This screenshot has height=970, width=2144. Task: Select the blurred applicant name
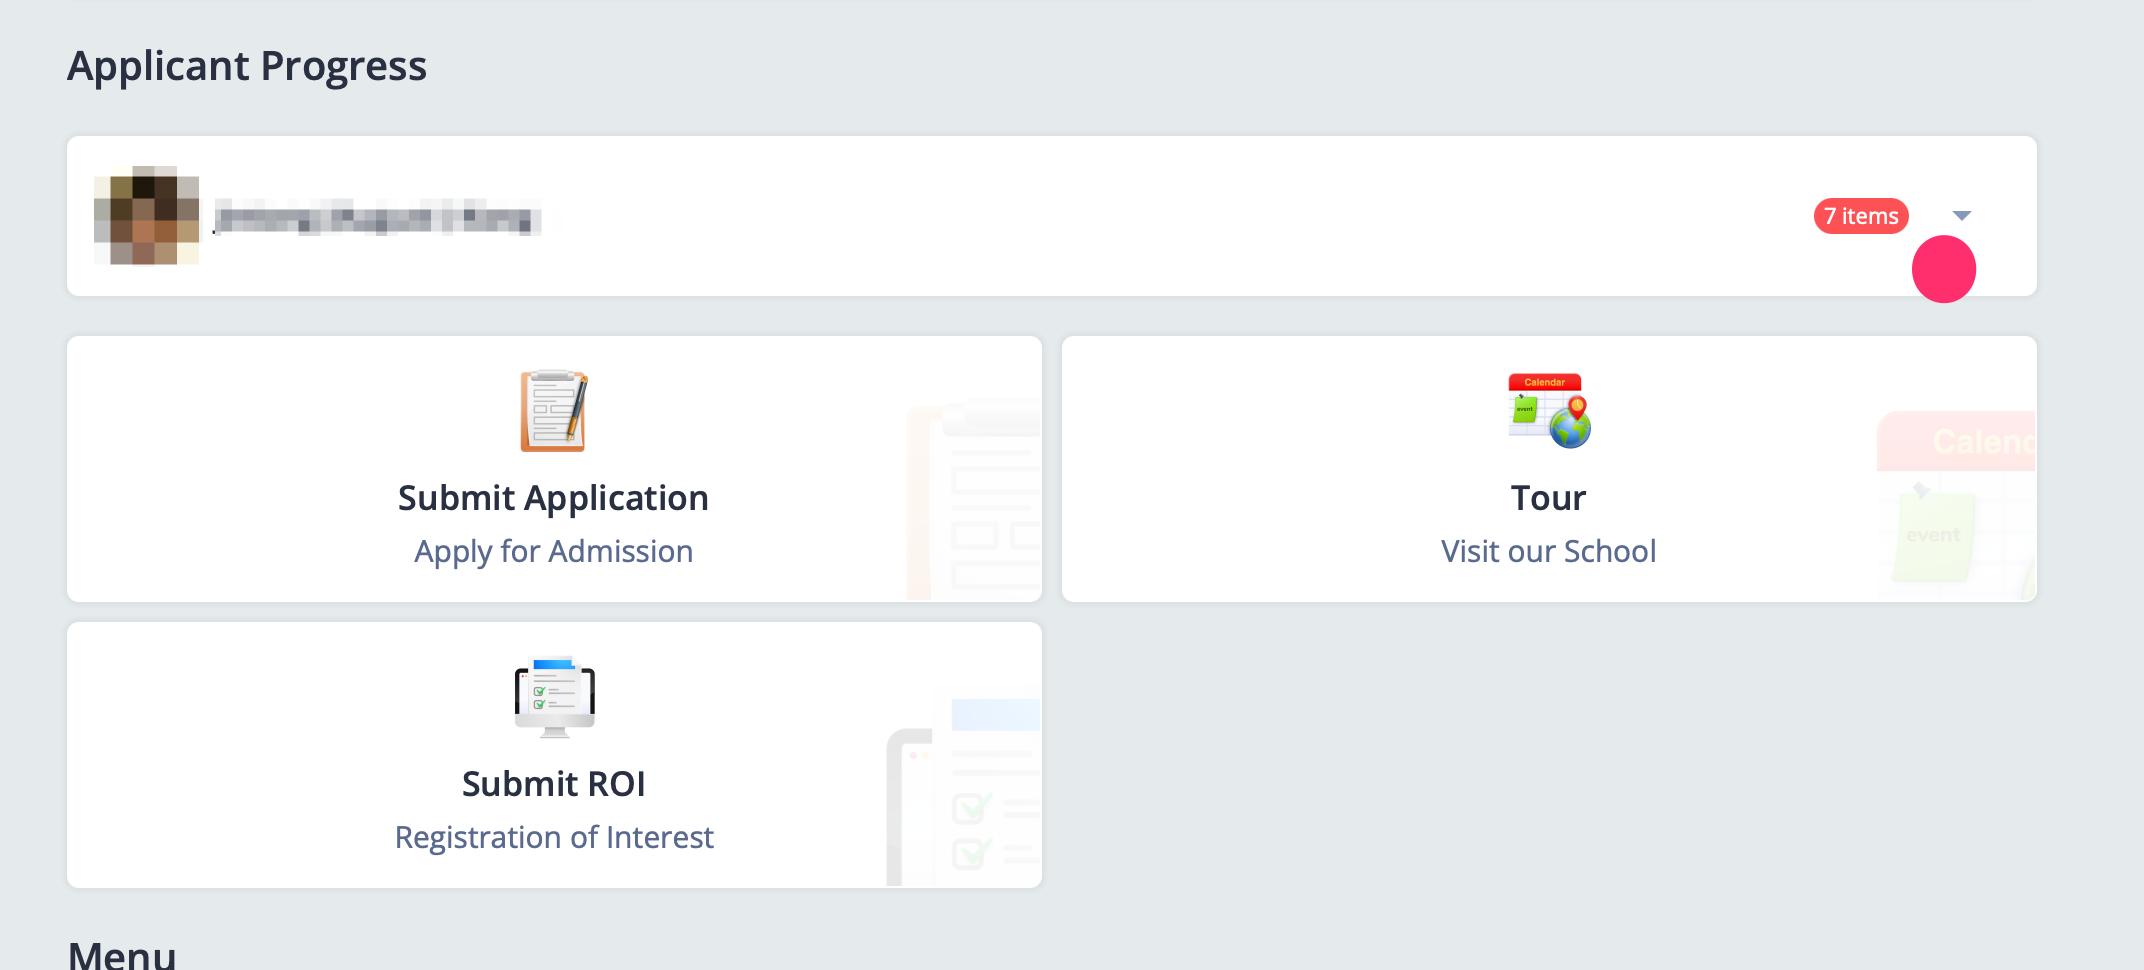pos(377,217)
